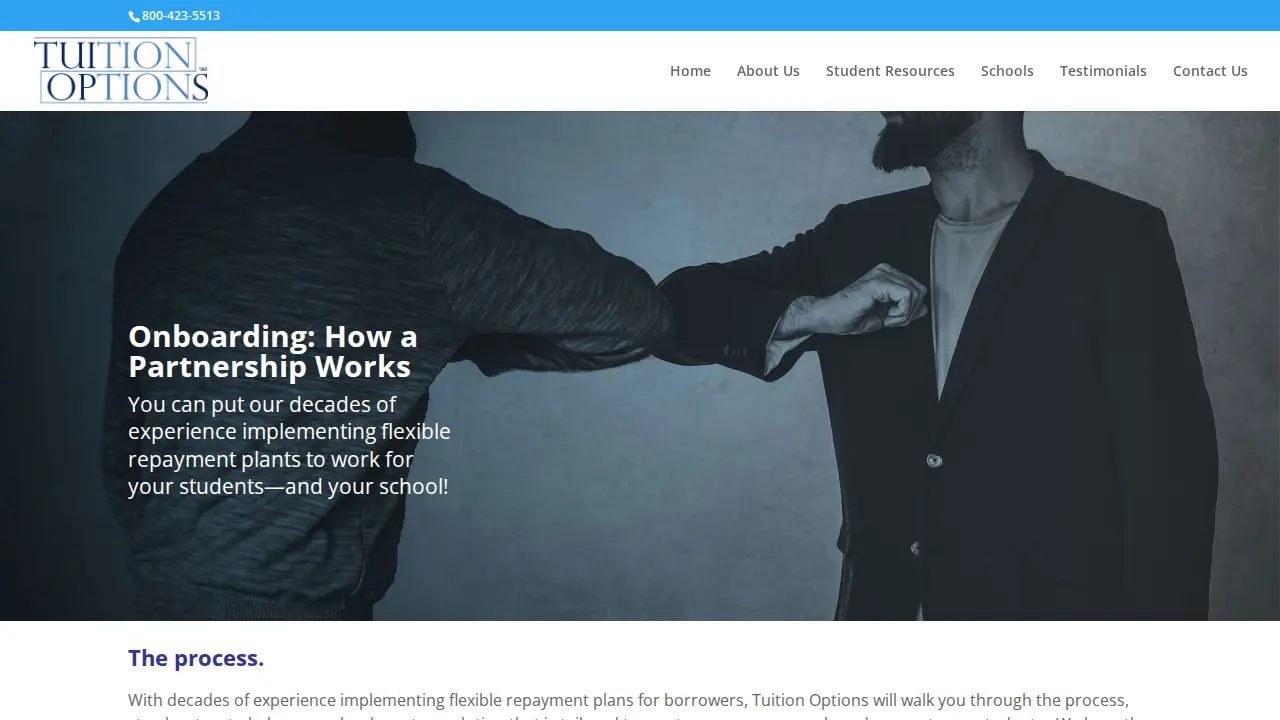Navigate to Contact Us

tap(1210, 71)
